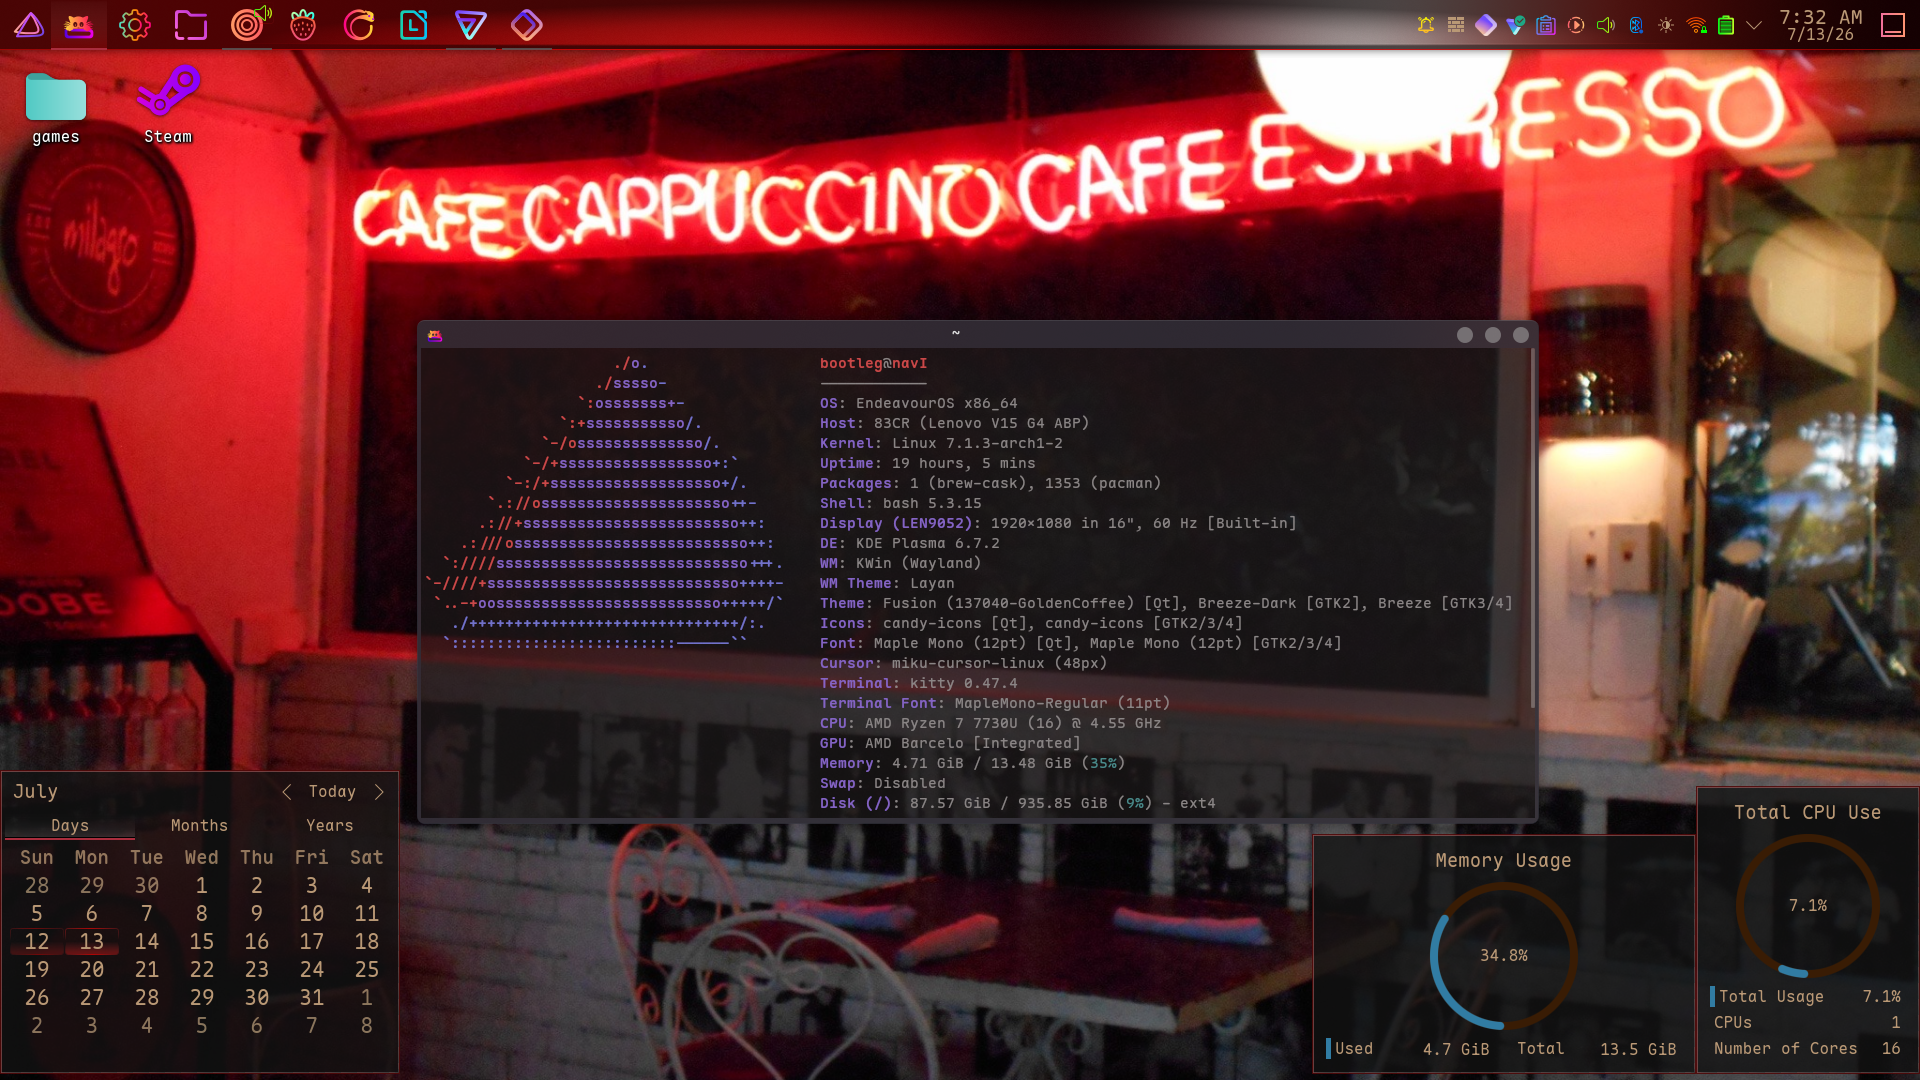
Task: Open the notifications bell in the system tray
Action: point(1426,25)
